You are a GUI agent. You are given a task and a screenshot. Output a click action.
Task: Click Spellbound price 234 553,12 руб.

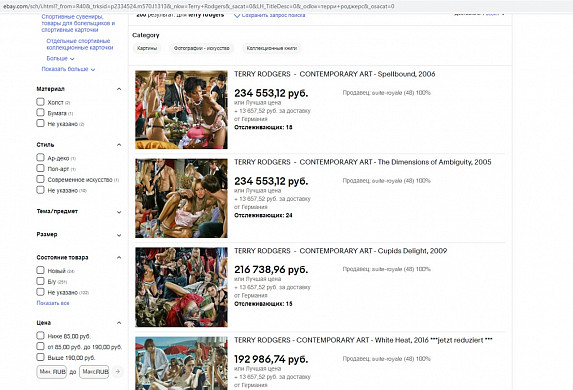[271, 93]
